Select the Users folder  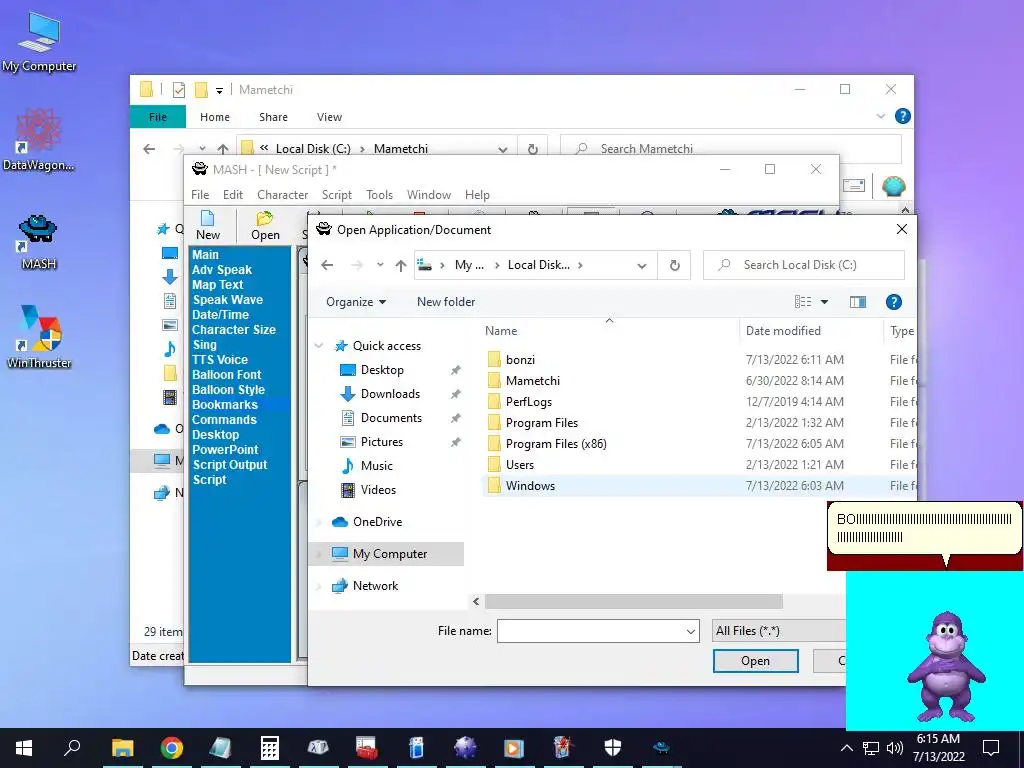point(519,465)
